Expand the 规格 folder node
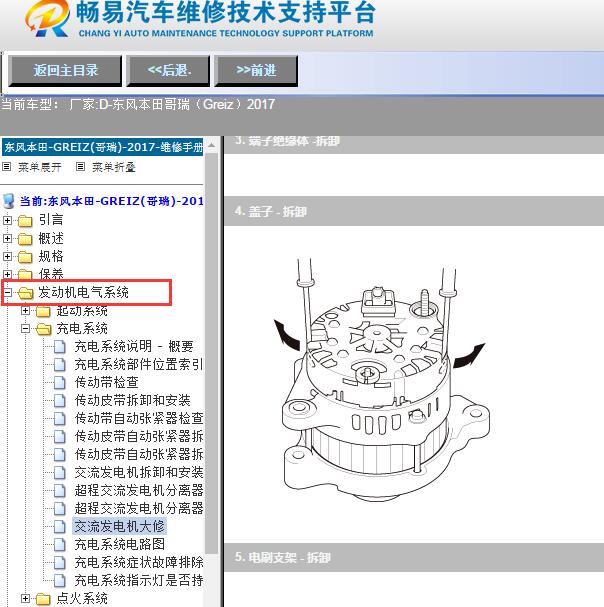This screenshot has width=604, height=607. click(x=7, y=256)
